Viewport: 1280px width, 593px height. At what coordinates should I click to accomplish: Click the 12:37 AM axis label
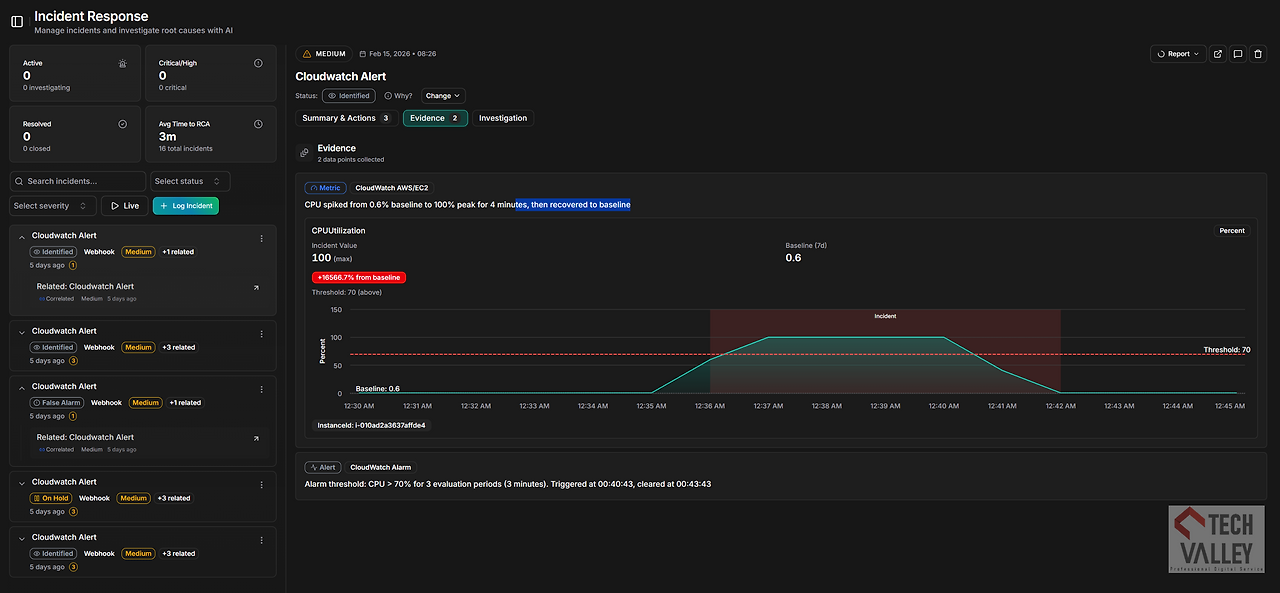tap(768, 406)
